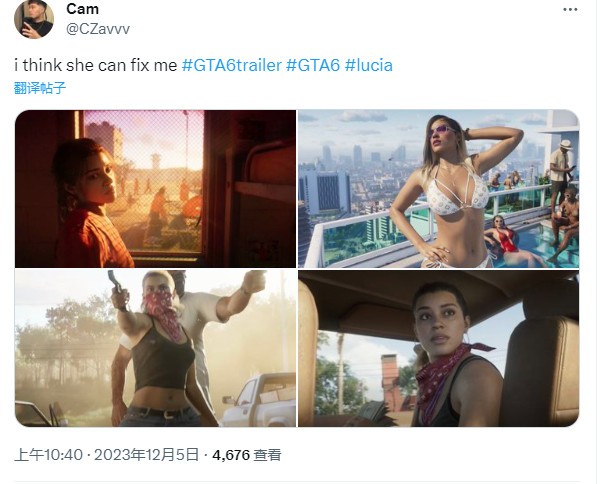Open the #GTA6trailer hashtag
This screenshot has height=484, width=609.
(x=231, y=65)
